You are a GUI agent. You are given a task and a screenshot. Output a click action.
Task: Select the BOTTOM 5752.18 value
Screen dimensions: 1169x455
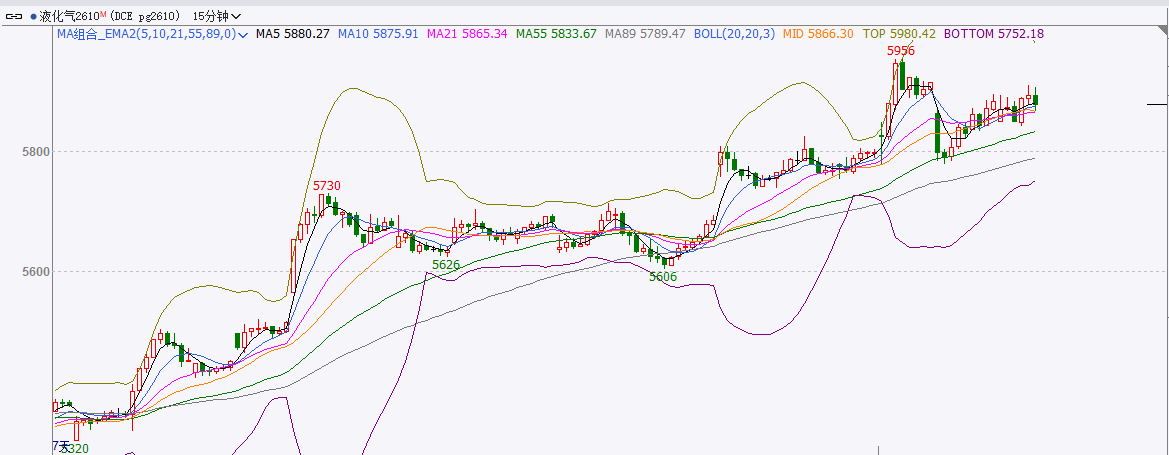click(995, 34)
